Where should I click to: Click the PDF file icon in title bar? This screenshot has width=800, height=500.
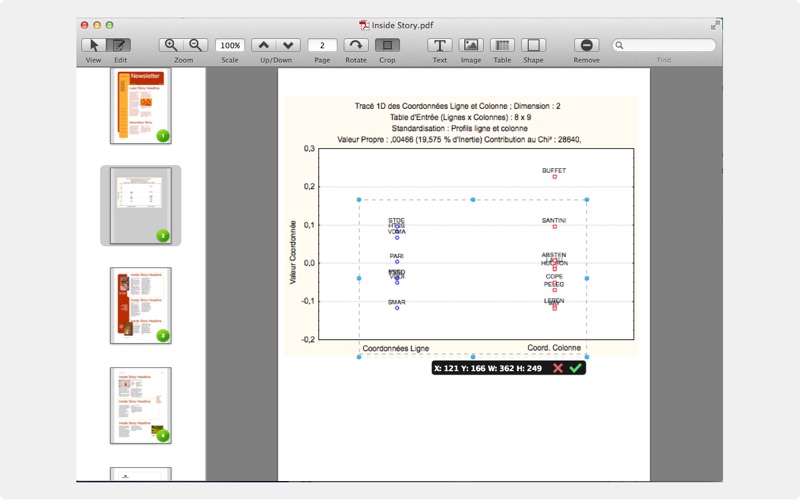364,25
